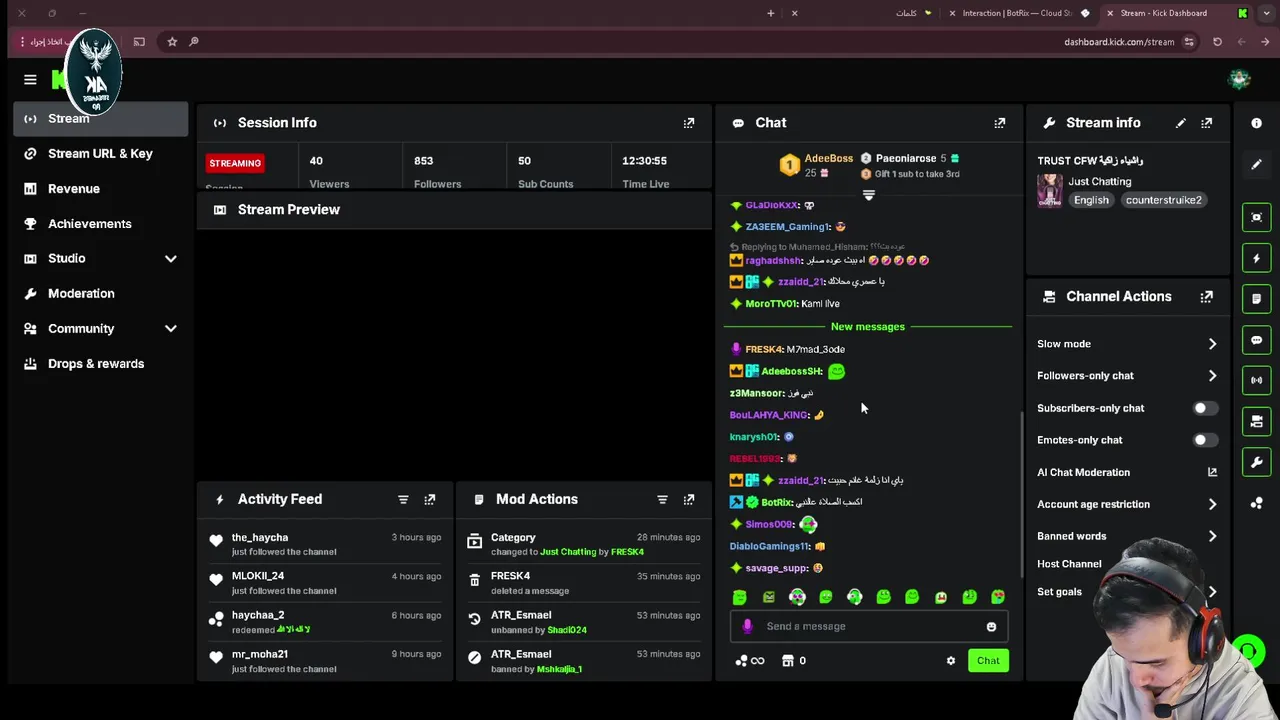Click the_haycha in Activity Feed

tap(260, 538)
